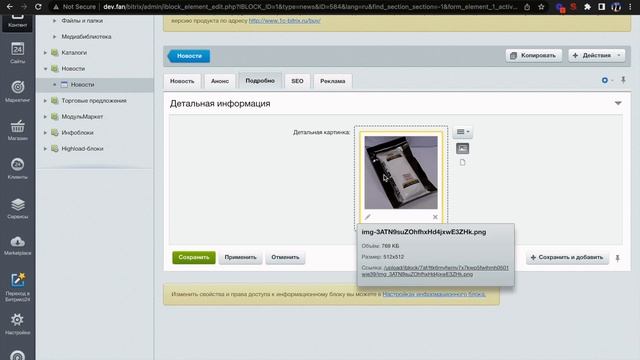Open the Переход в Битрикс24 icon
The height and width of the screenshot is (360, 640).
[x=17, y=287]
